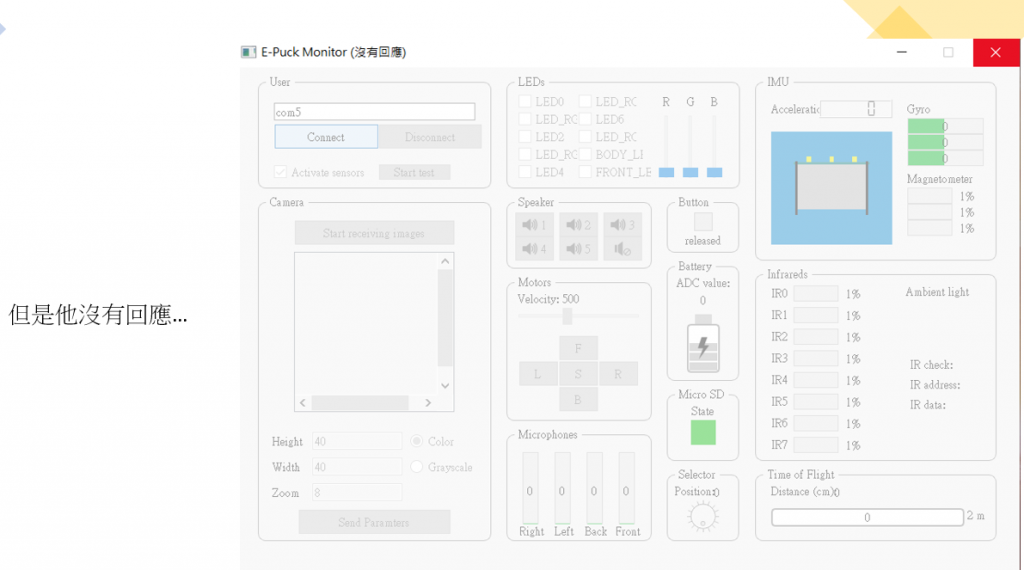Maximize the E-Puck Monitor window
This screenshot has width=1024, height=570.
click(x=948, y=52)
